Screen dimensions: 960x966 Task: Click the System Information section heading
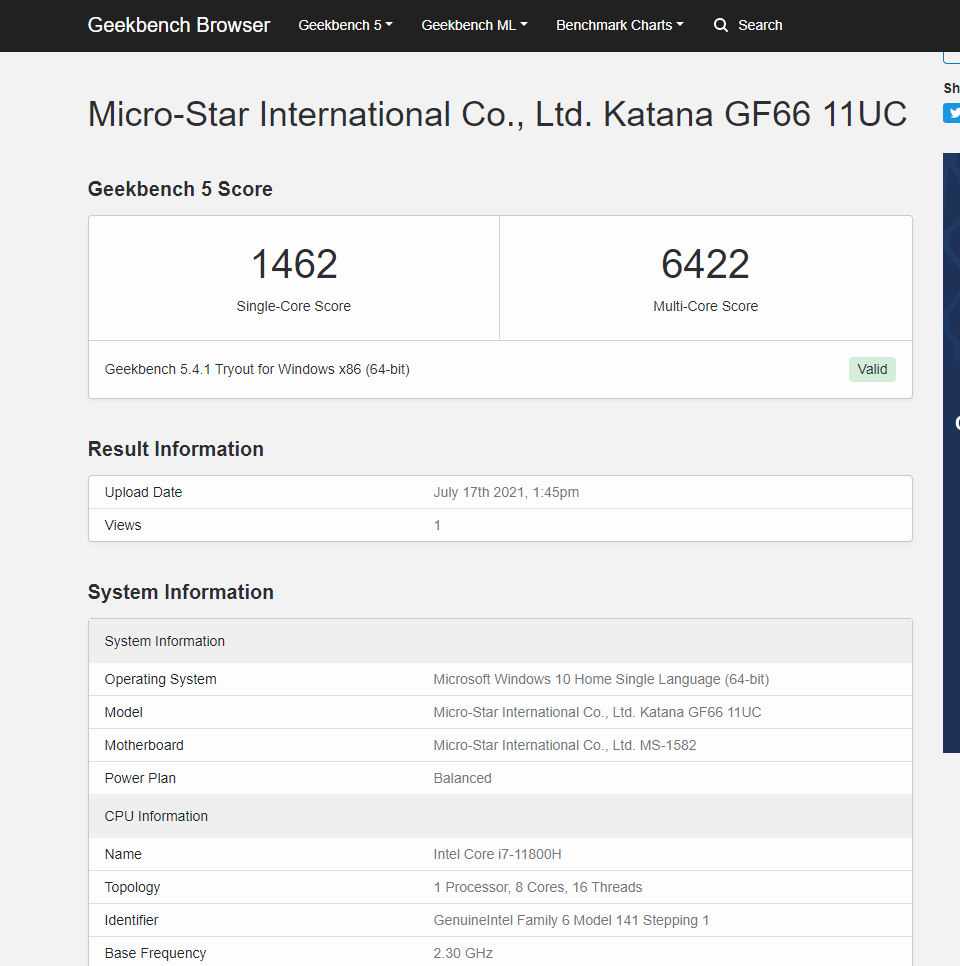(181, 592)
